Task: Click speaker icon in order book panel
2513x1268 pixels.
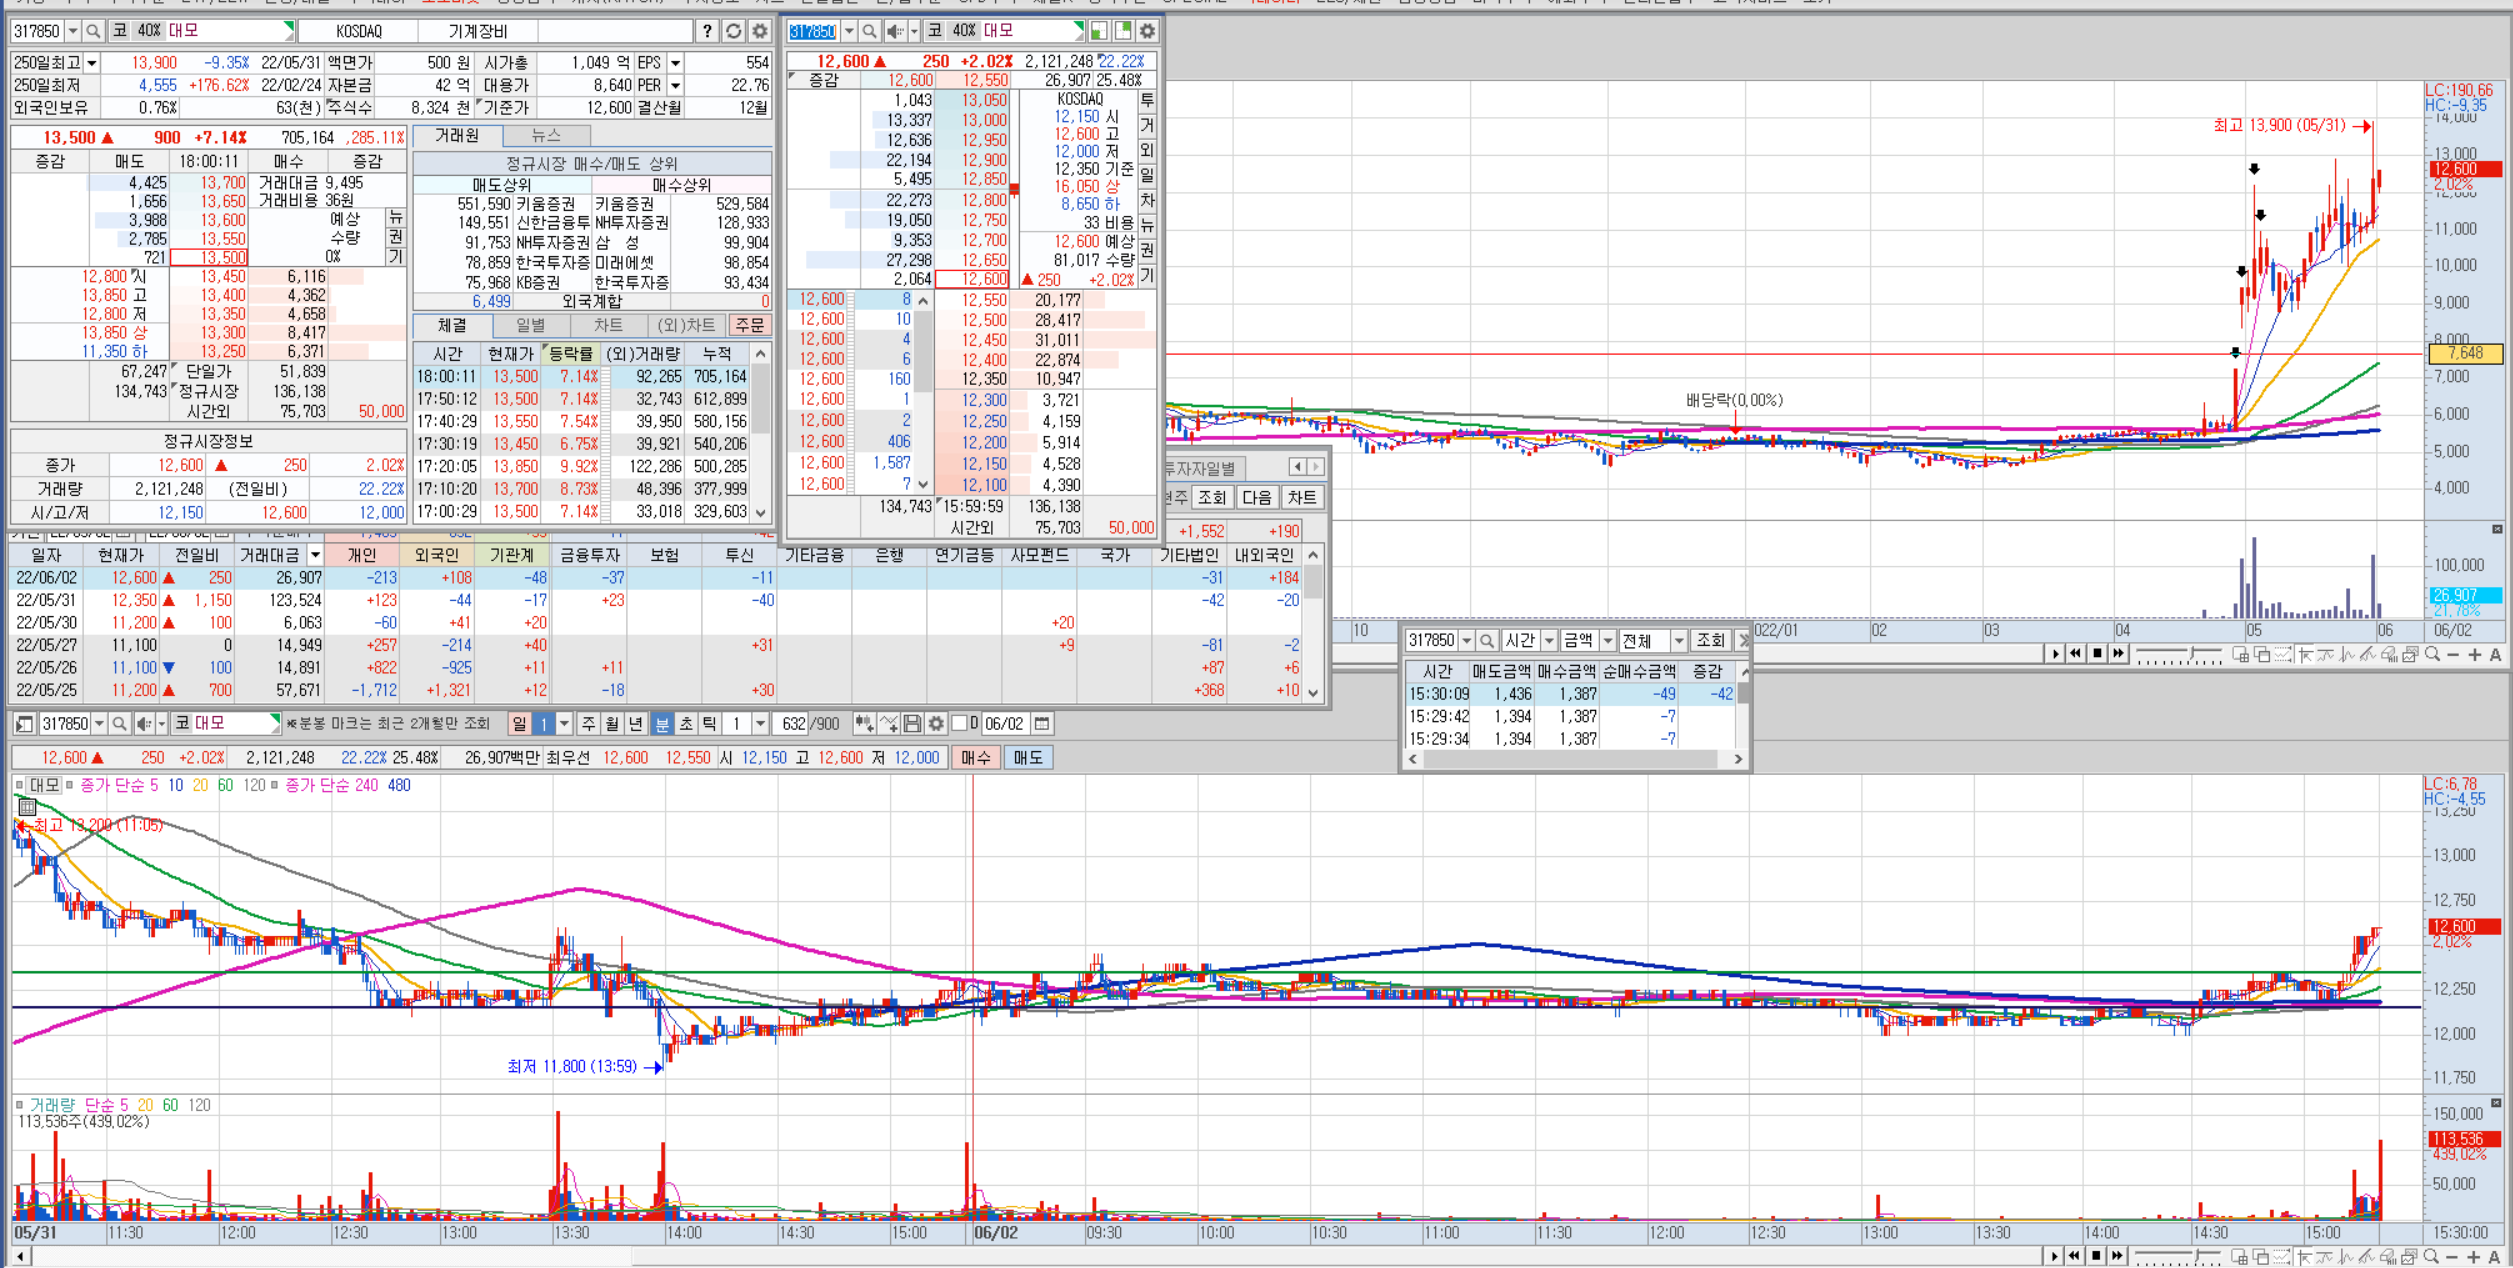Action: click(x=895, y=31)
